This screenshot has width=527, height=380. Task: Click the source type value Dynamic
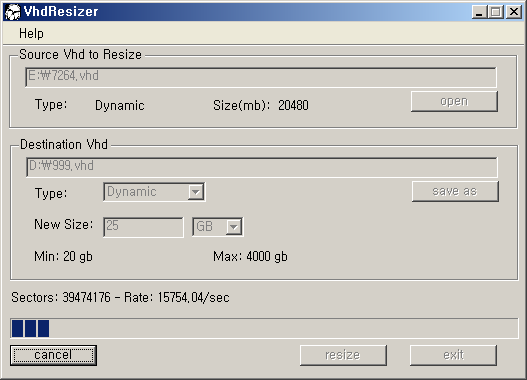click(120, 105)
